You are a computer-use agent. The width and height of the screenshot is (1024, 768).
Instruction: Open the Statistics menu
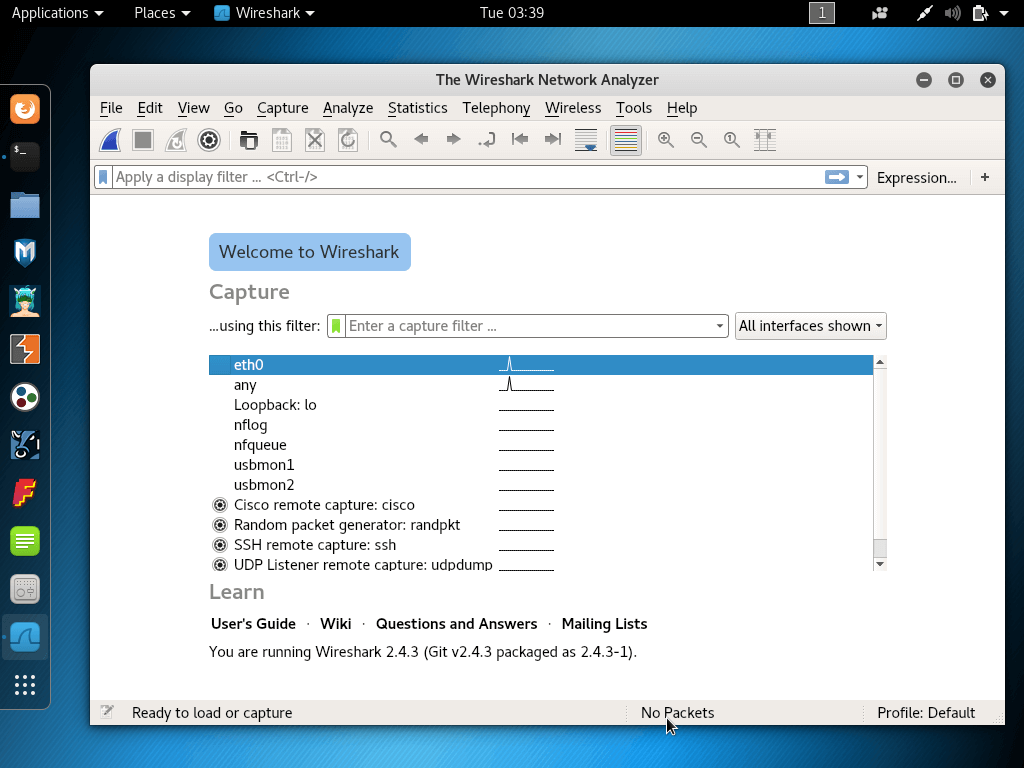click(417, 108)
